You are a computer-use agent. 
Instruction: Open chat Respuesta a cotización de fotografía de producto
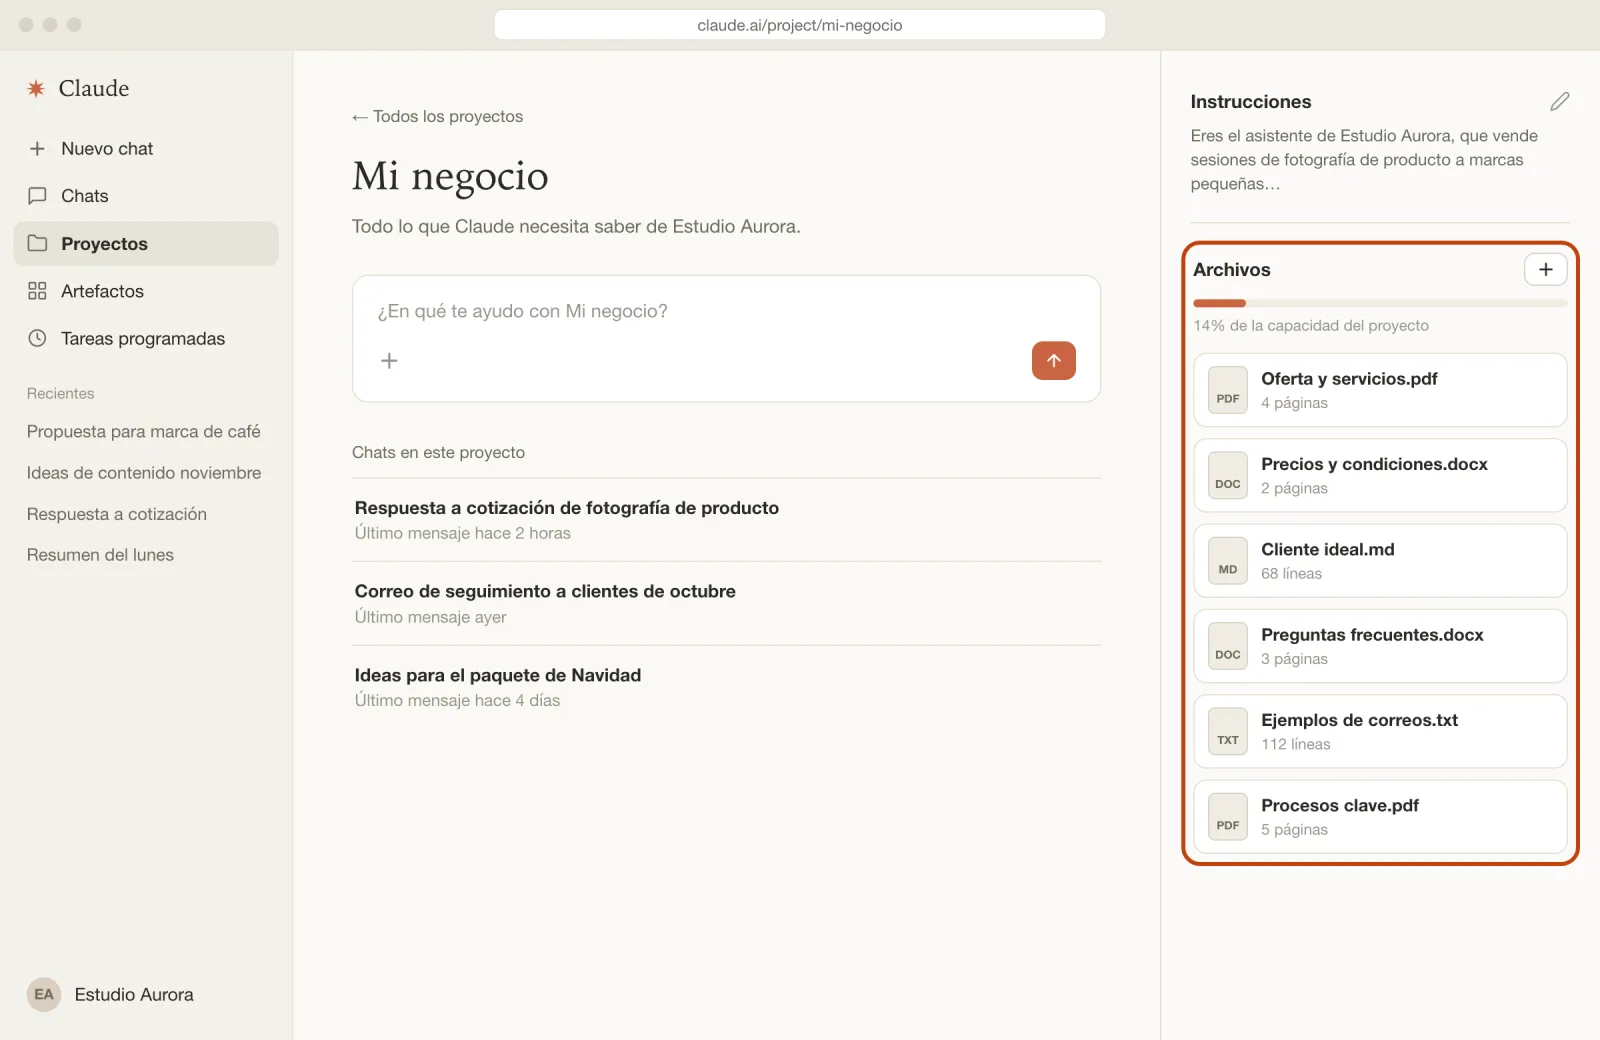[x=727, y=520]
